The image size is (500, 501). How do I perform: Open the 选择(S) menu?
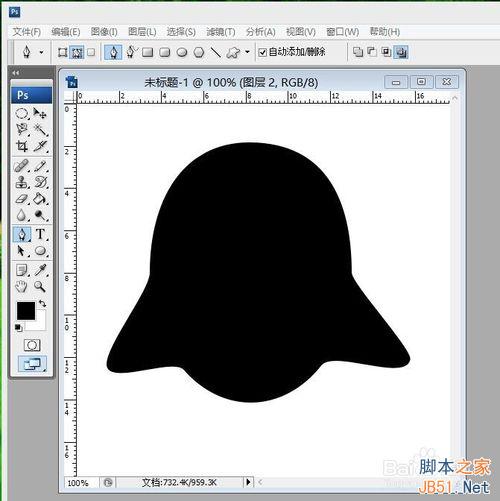pyautogui.click(x=181, y=32)
